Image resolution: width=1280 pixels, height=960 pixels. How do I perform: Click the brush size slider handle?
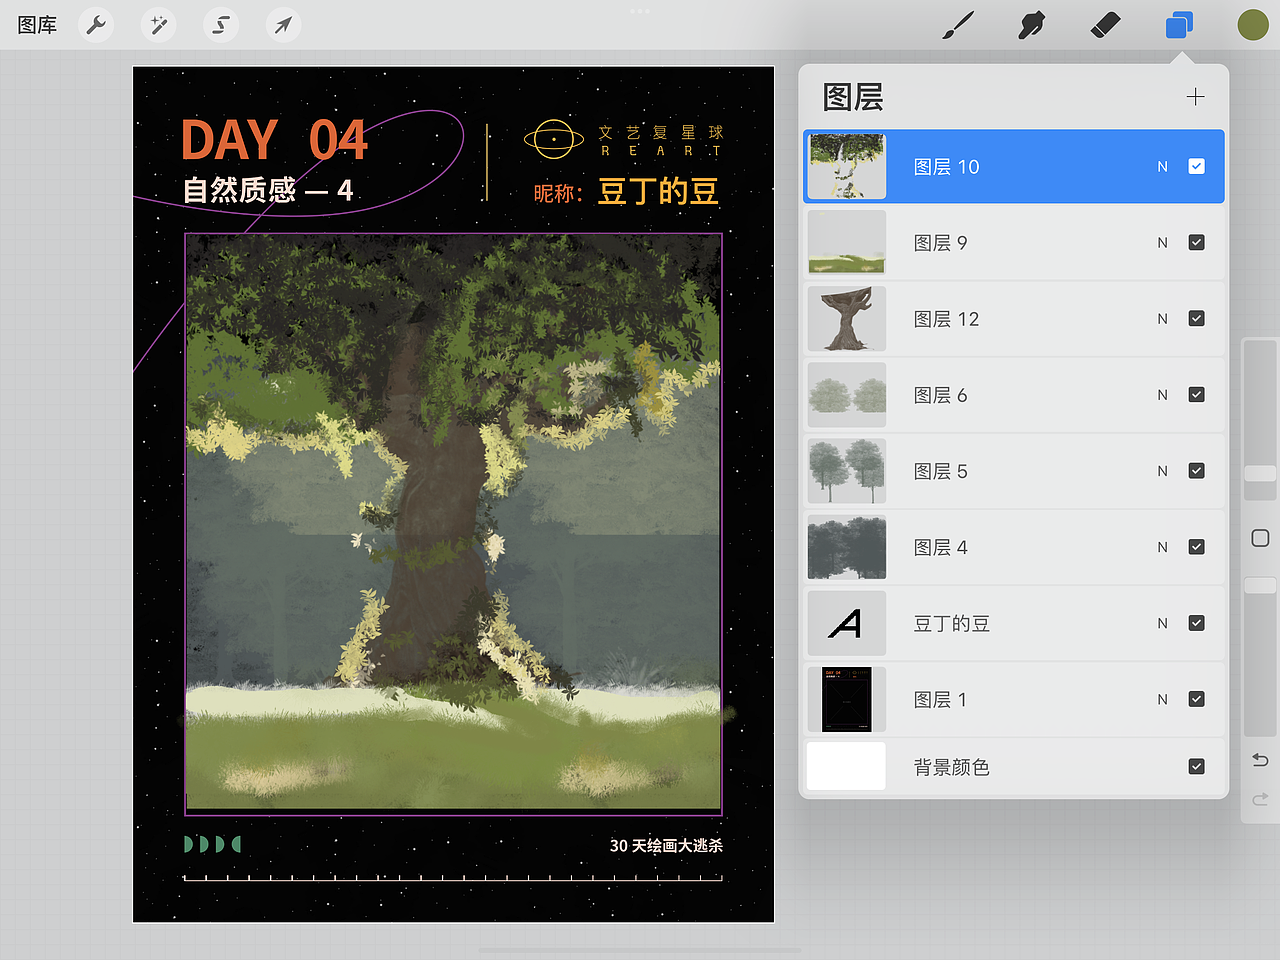(x=1260, y=473)
